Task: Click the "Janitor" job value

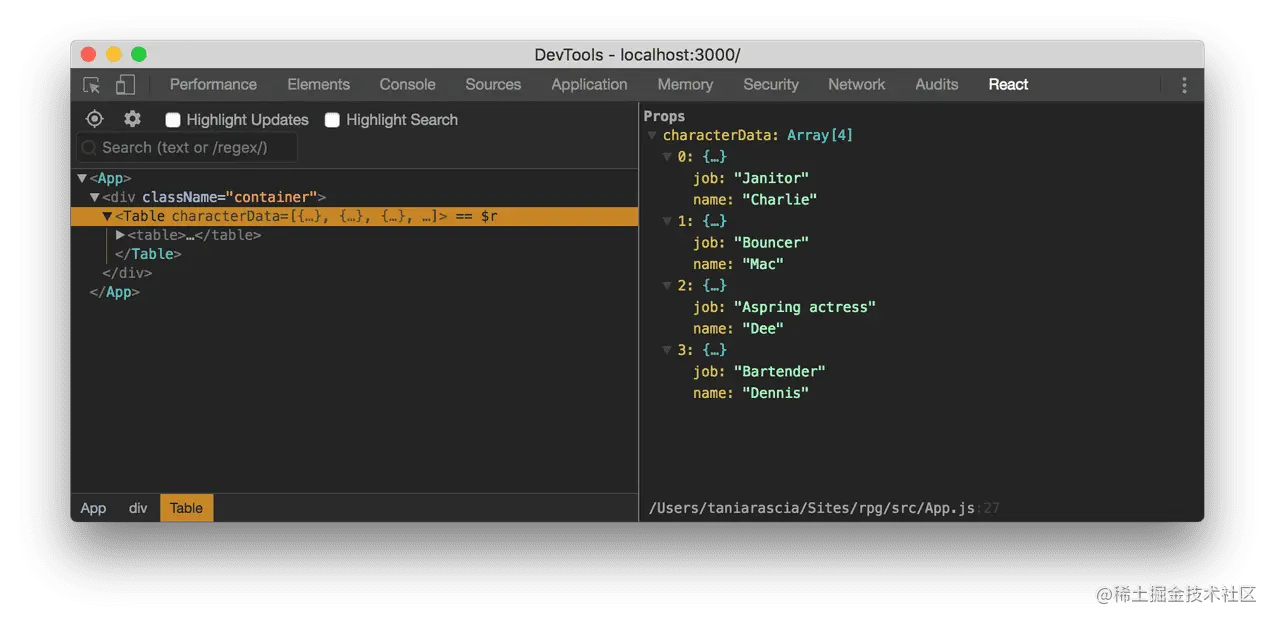Action: [x=771, y=178]
